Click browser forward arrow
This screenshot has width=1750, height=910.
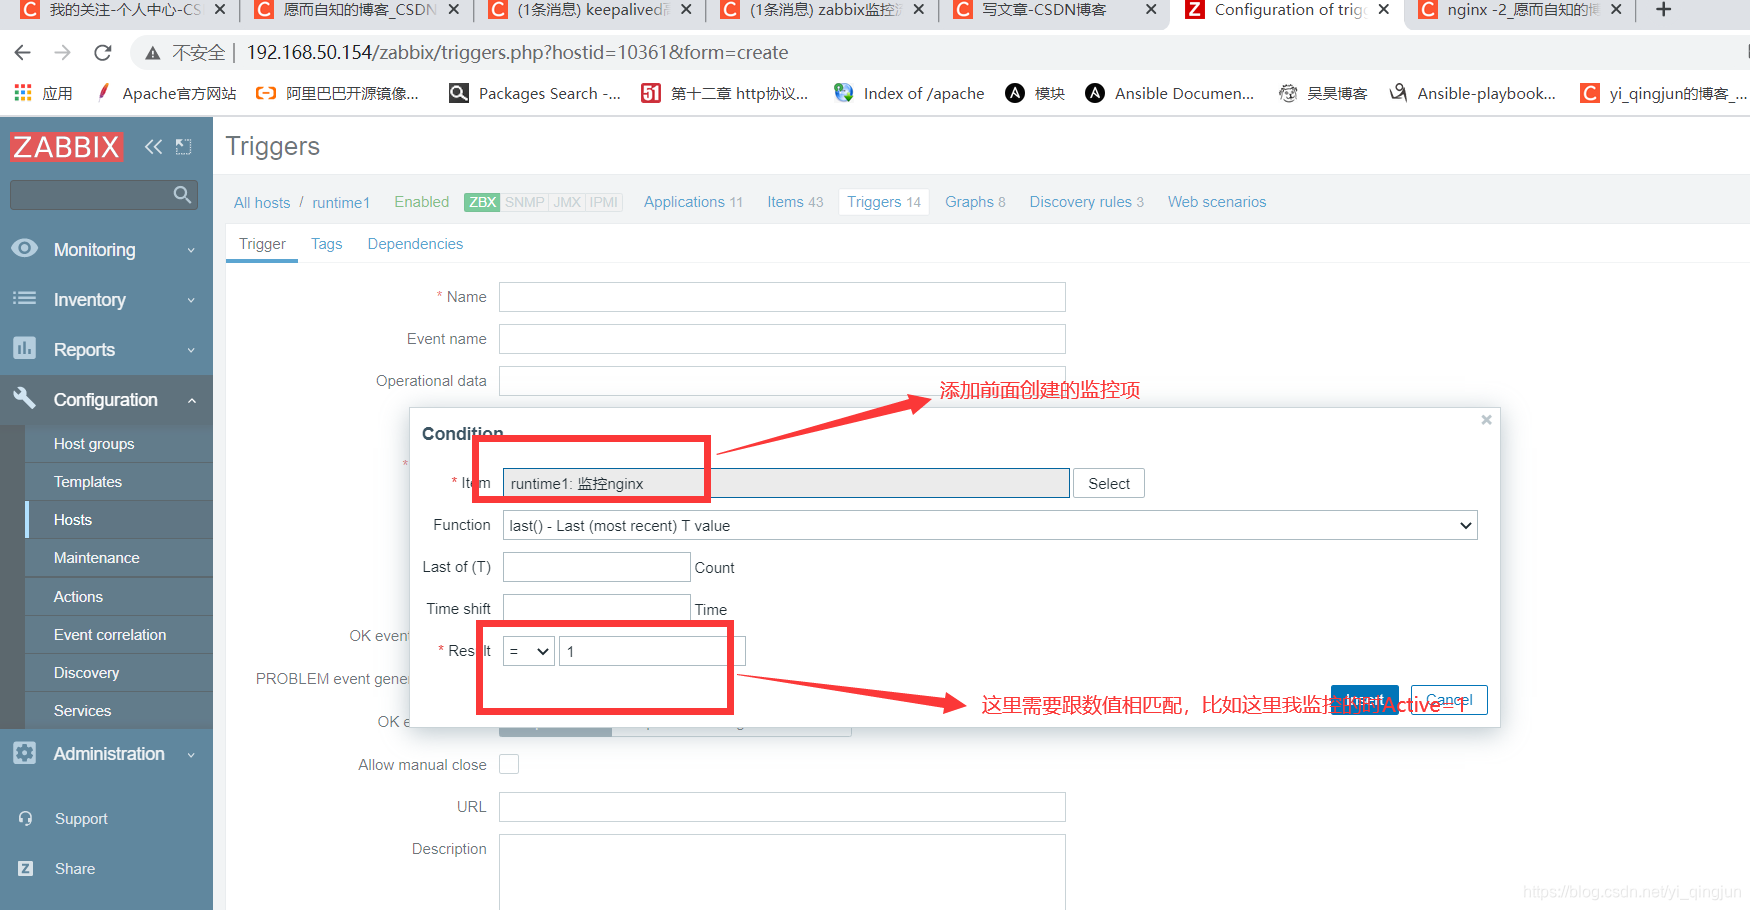click(62, 52)
